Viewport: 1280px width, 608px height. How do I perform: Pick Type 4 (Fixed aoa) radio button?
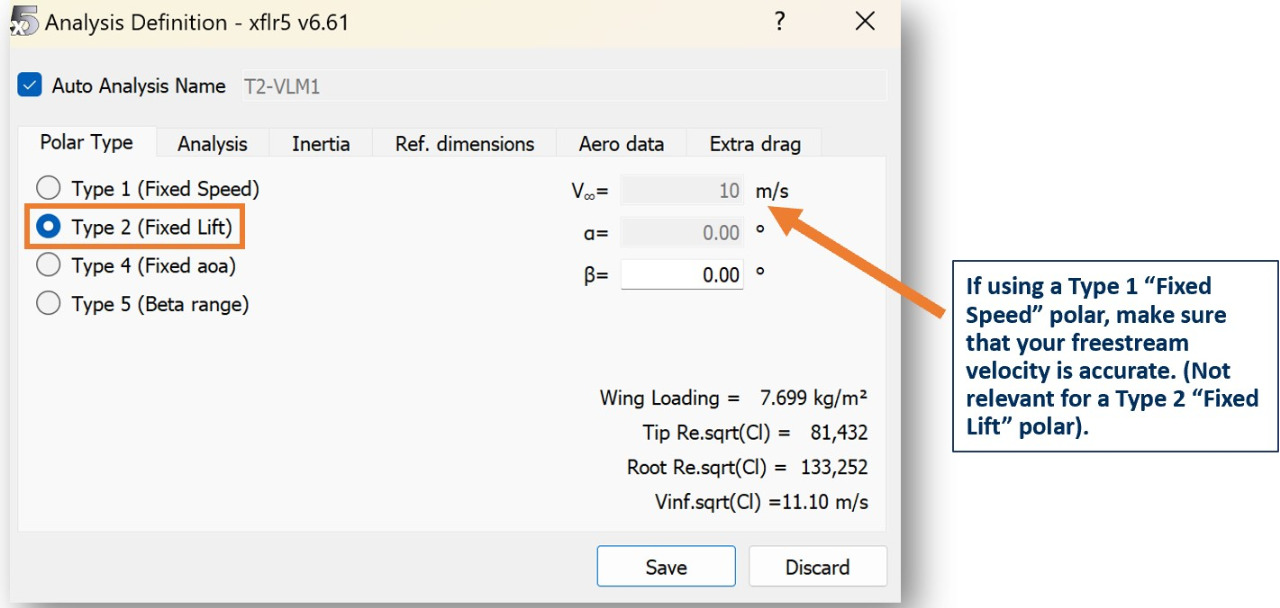[48, 266]
